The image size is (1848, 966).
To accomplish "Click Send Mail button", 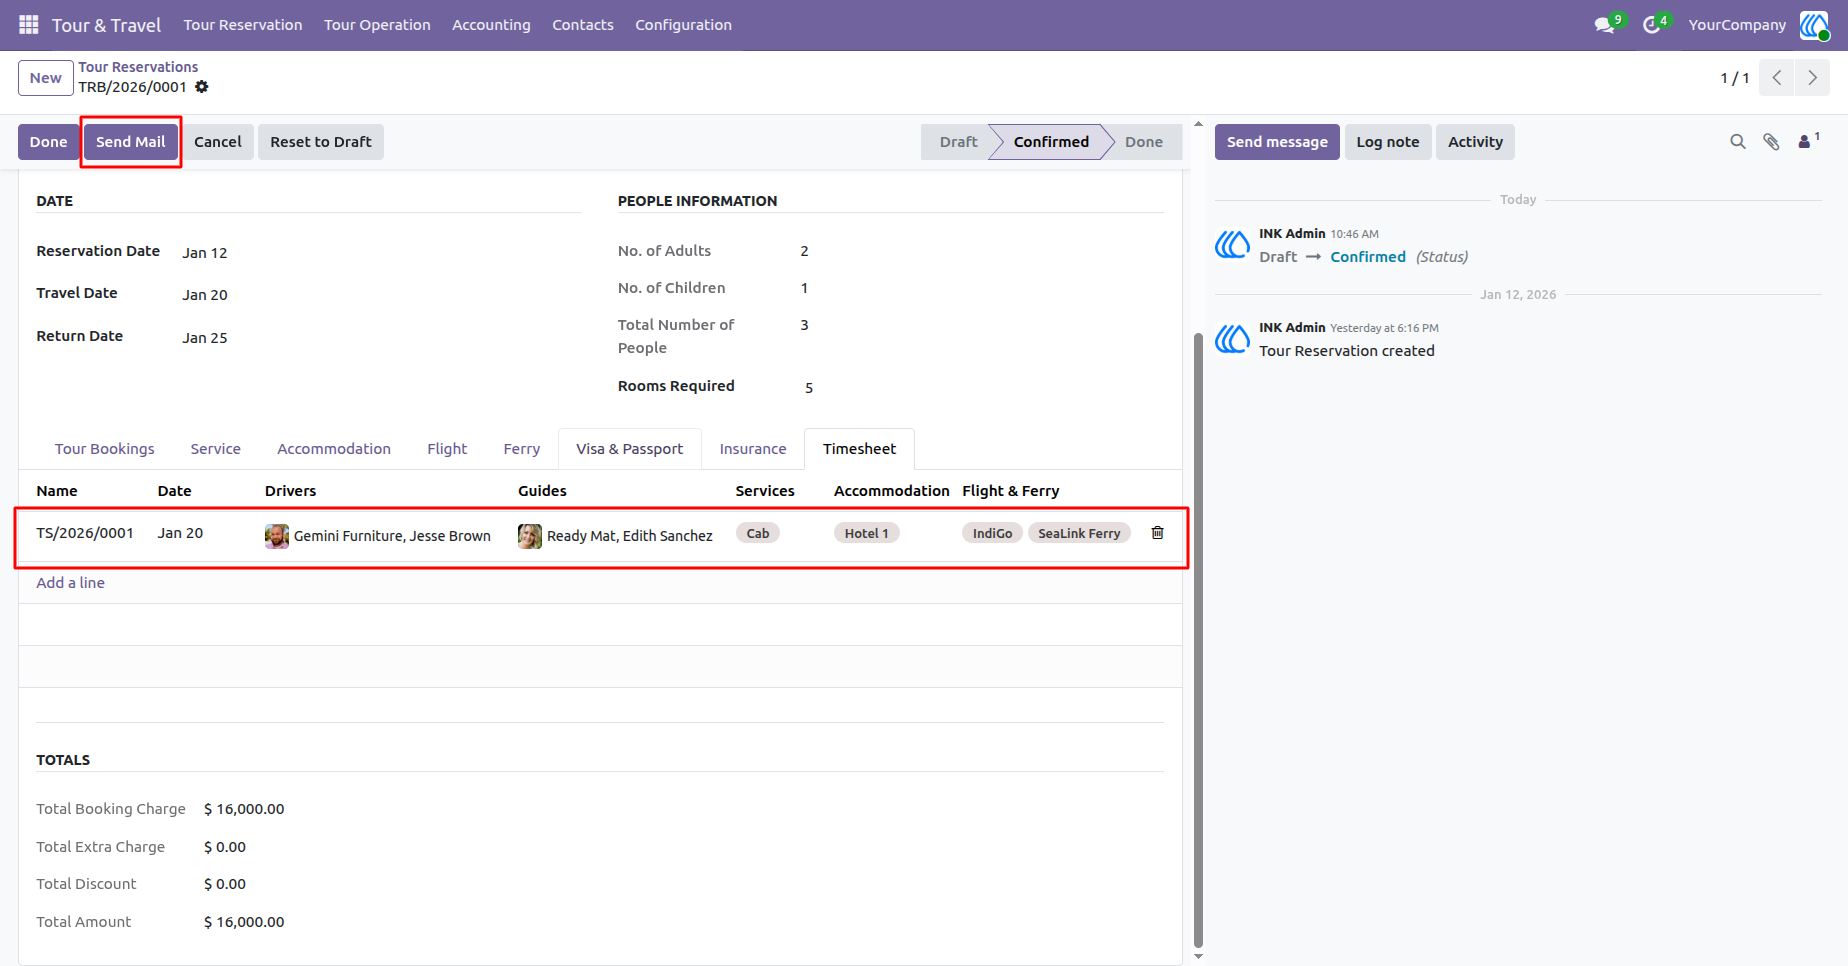I will click(131, 142).
